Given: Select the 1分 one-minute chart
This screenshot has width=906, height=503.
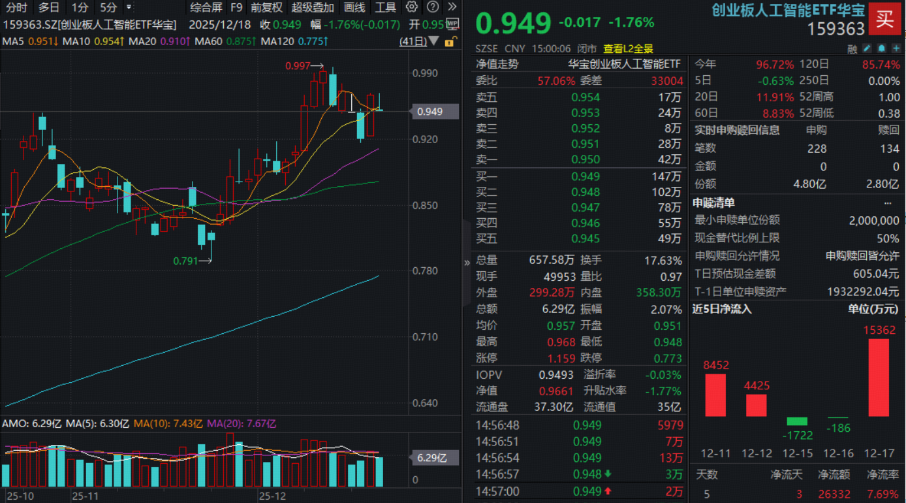Looking at the screenshot, I should (x=80, y=8).
